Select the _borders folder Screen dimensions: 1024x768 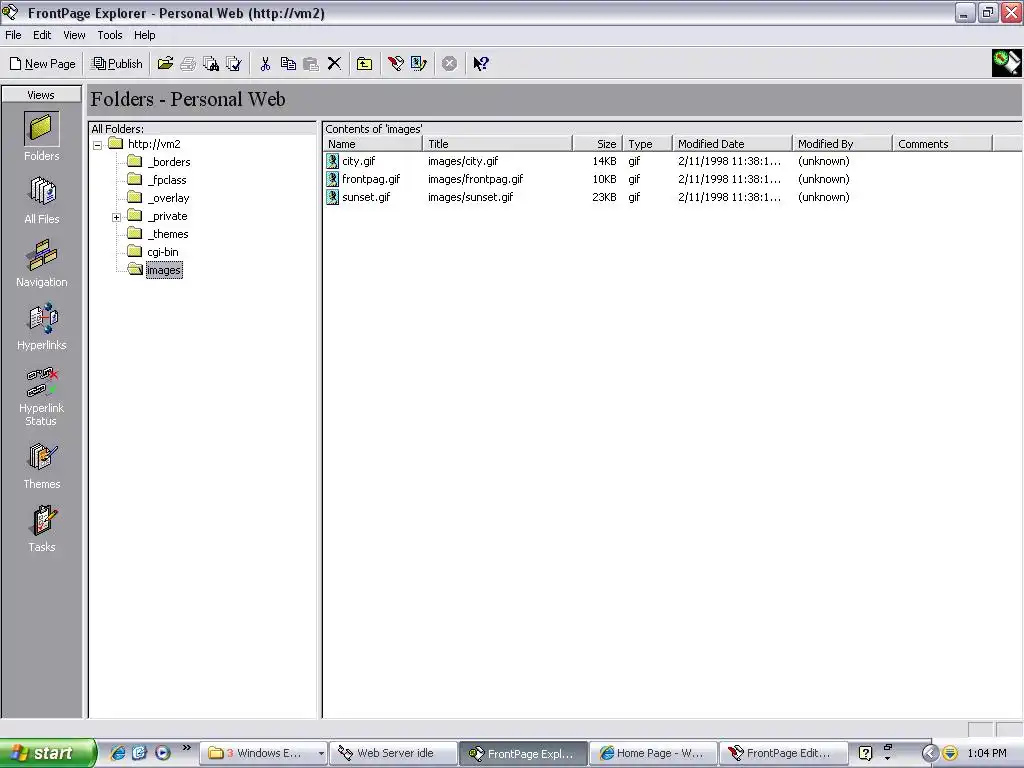pyautogui.click(x=159, y=162)
